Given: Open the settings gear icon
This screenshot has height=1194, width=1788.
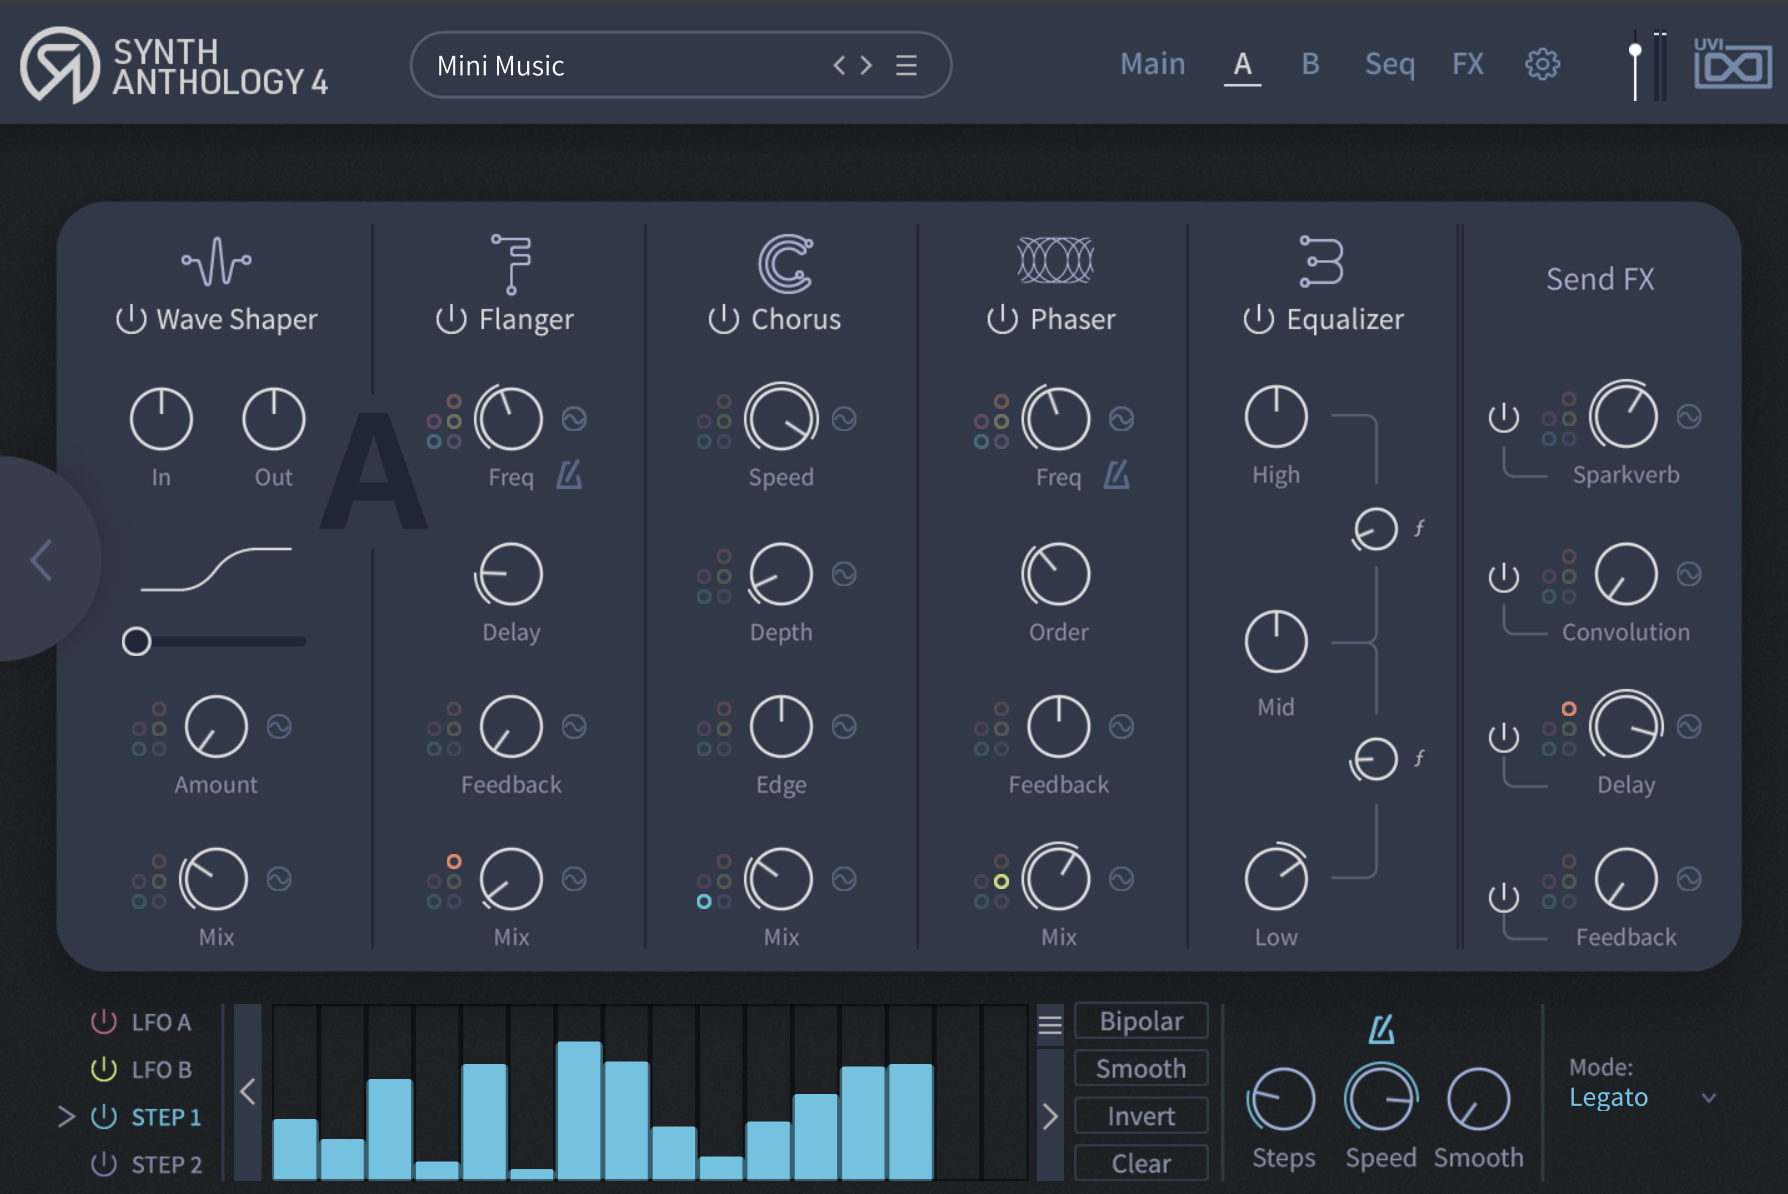Looking at the screenshot, I should pos(1541,65).
